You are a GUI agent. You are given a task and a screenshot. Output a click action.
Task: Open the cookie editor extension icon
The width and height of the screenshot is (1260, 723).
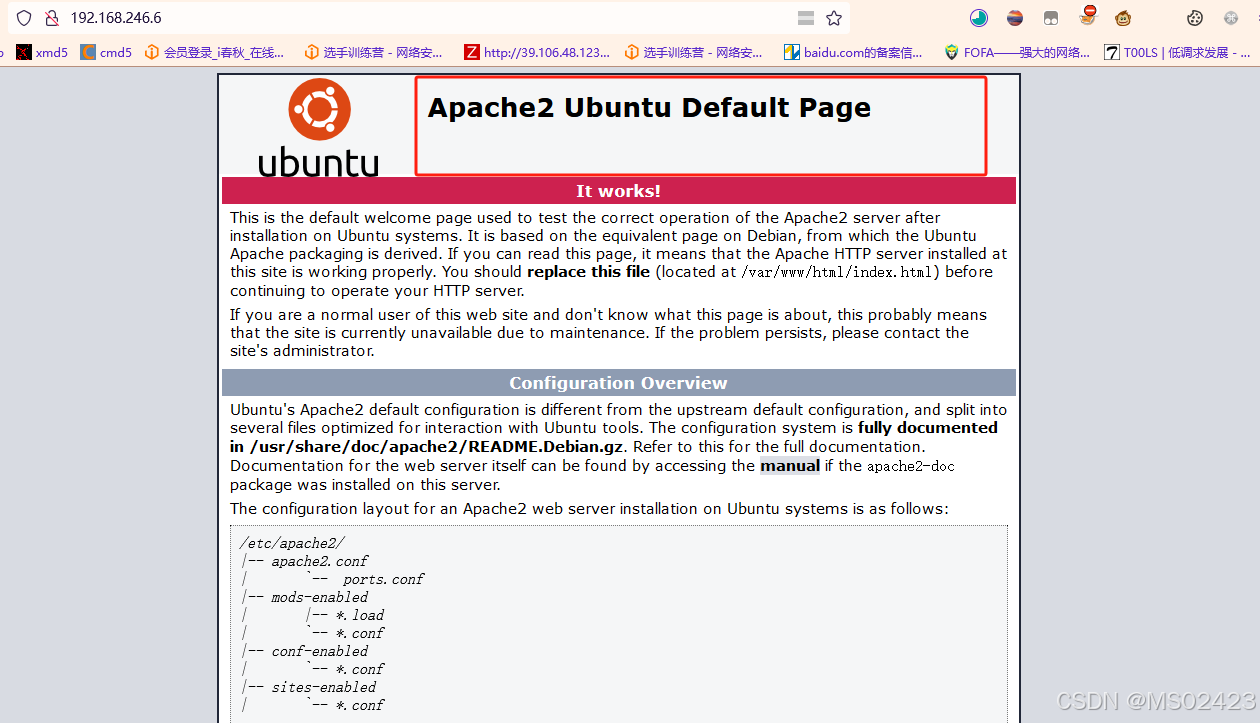coord(1195,18)
